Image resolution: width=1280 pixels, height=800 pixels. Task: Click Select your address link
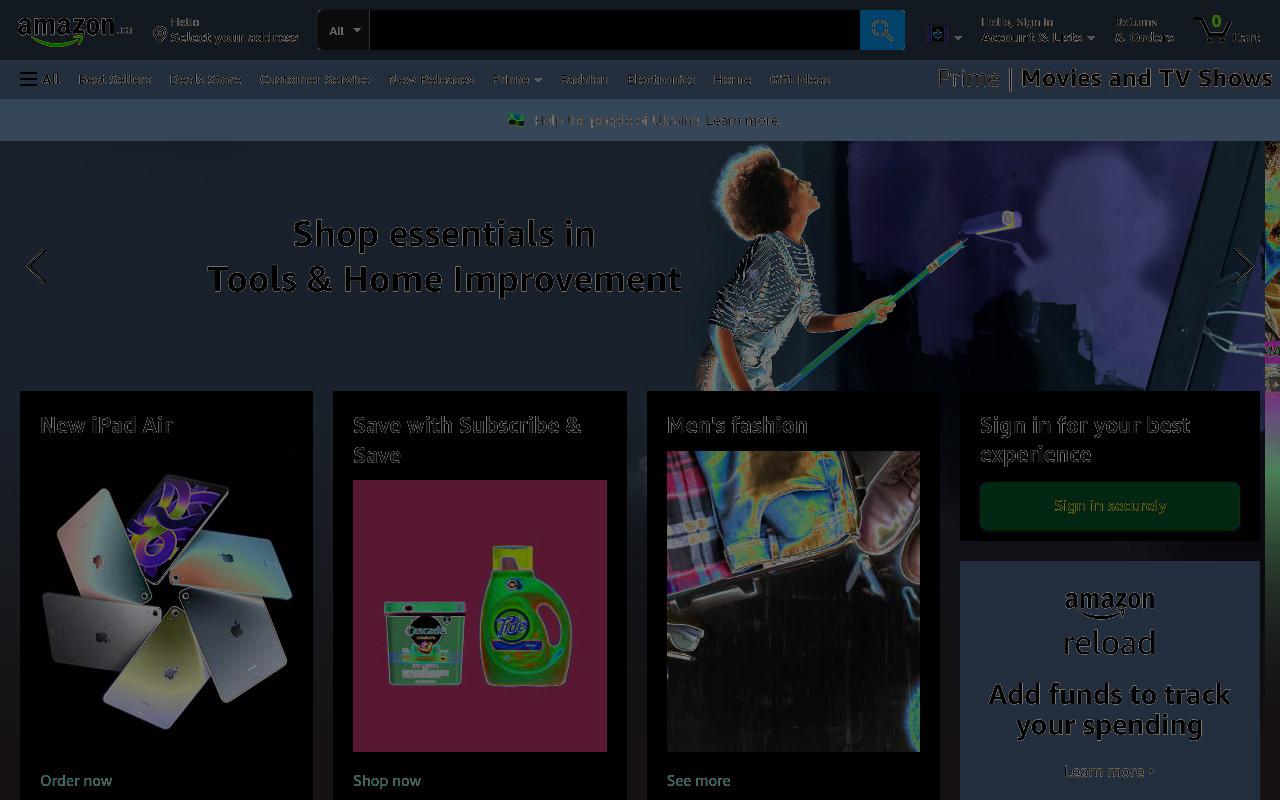pos(234,37)
